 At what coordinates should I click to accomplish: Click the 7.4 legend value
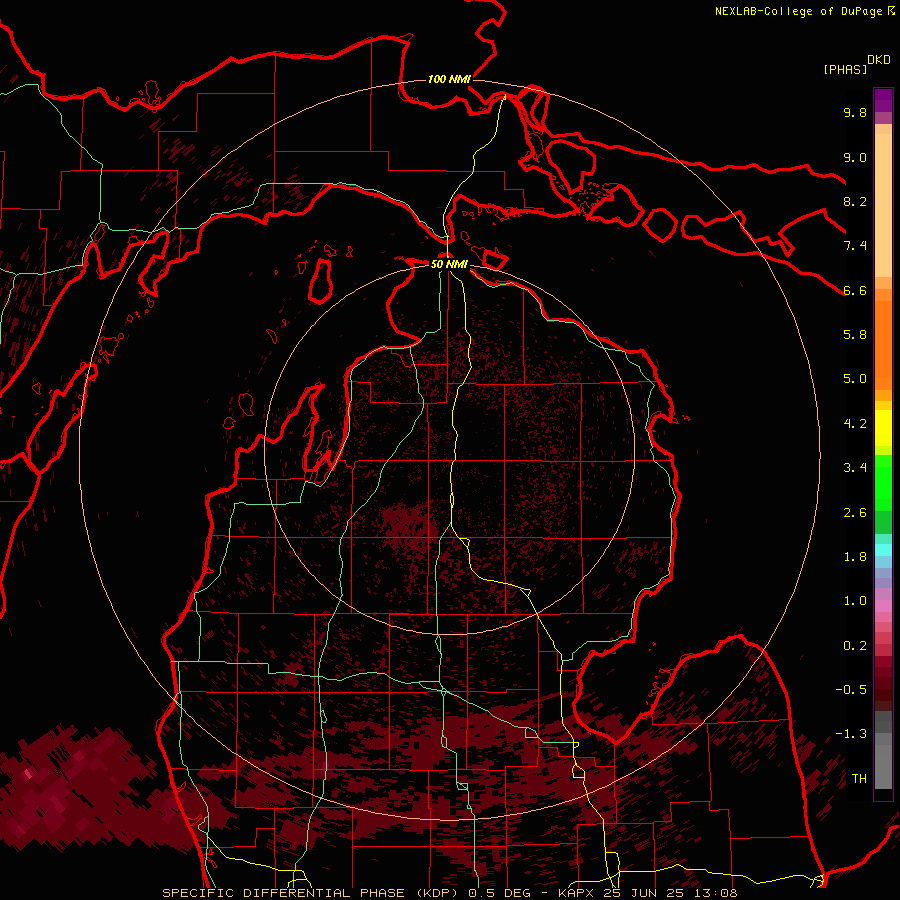click(855, 246)
